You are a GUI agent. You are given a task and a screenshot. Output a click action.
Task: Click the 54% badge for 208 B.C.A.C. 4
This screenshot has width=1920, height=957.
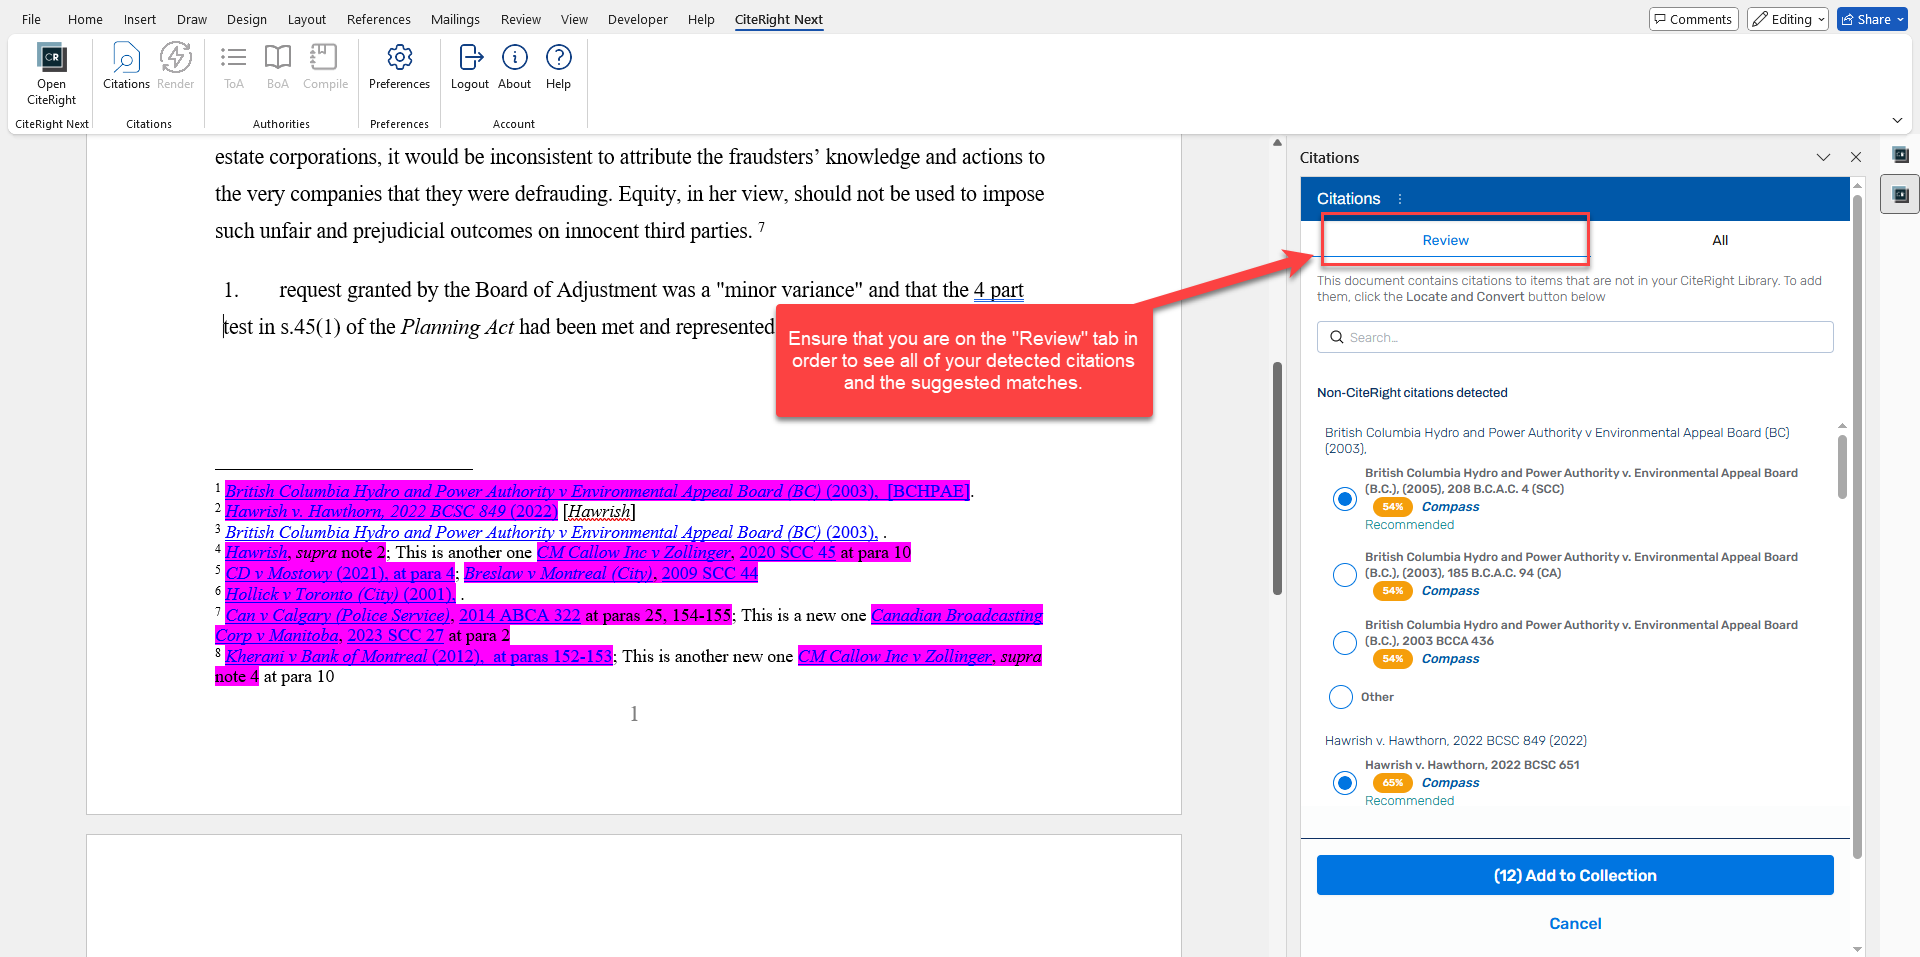[x=1392, y=507]
